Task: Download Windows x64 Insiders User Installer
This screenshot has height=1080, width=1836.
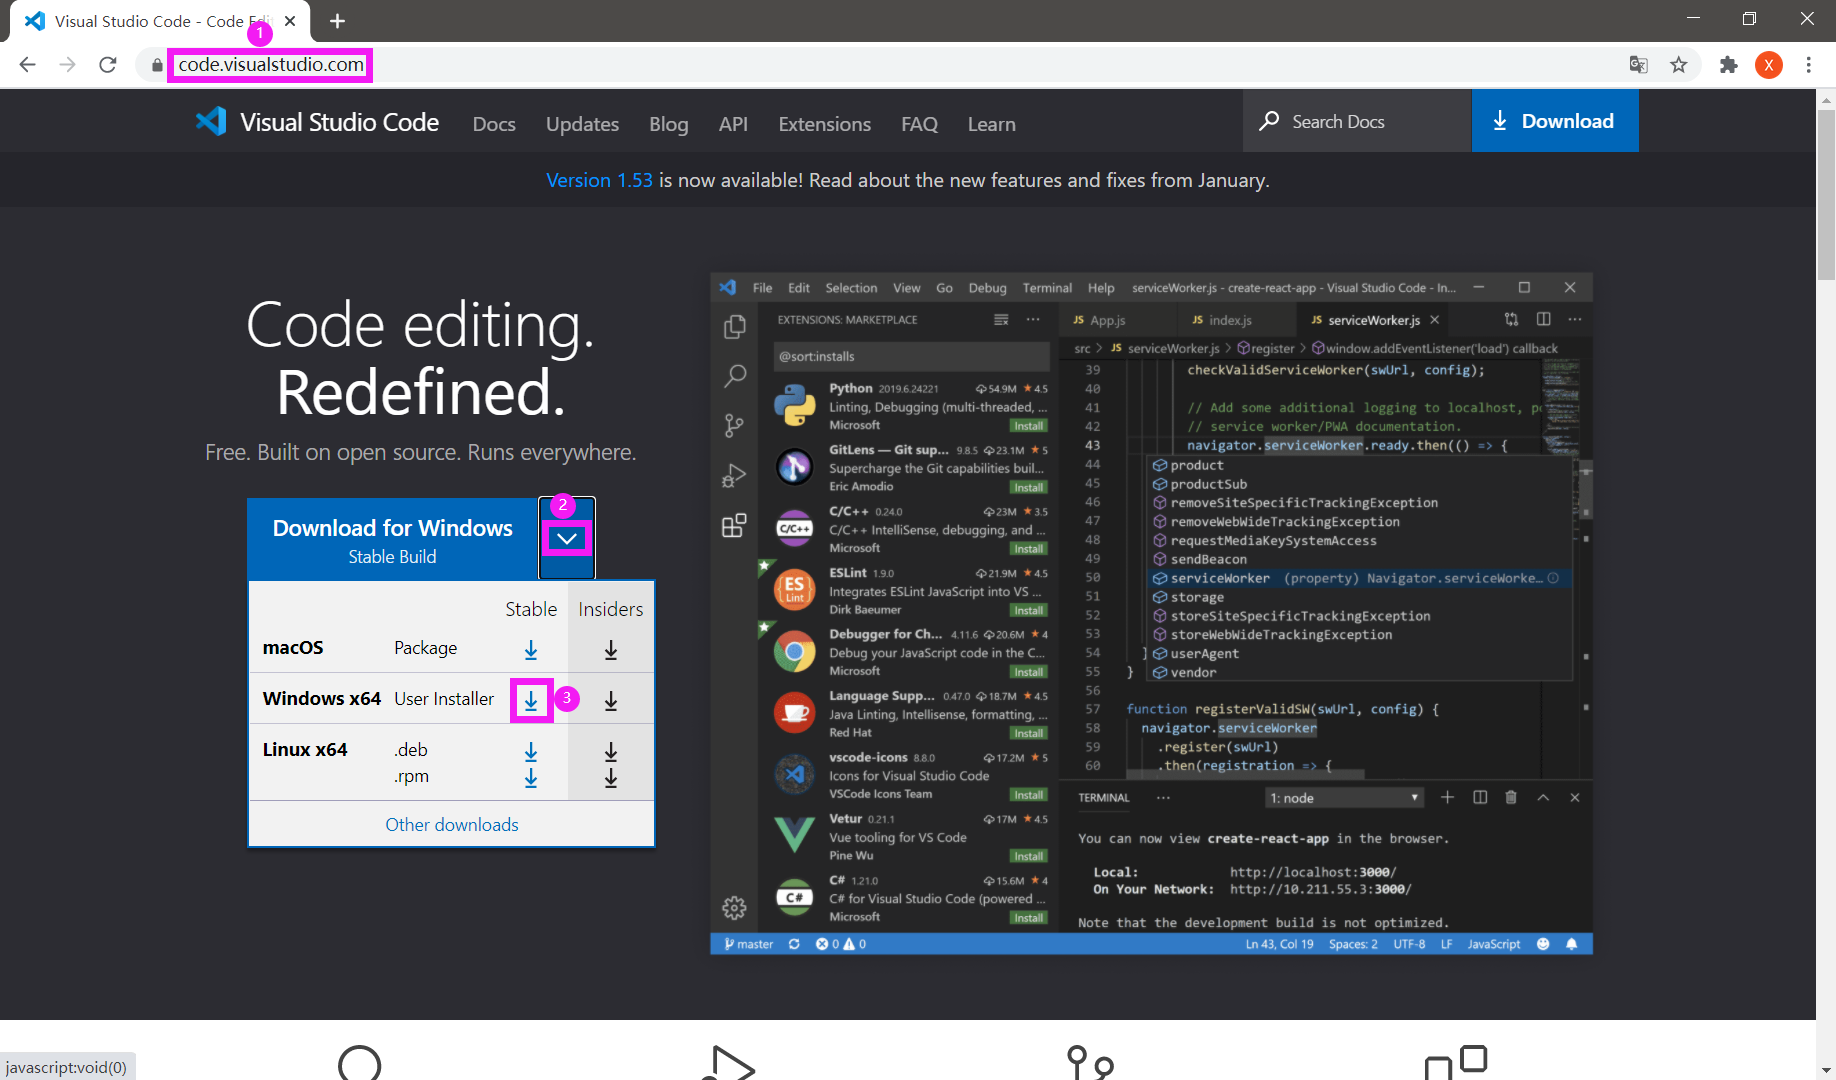Action: pos(611,701)
